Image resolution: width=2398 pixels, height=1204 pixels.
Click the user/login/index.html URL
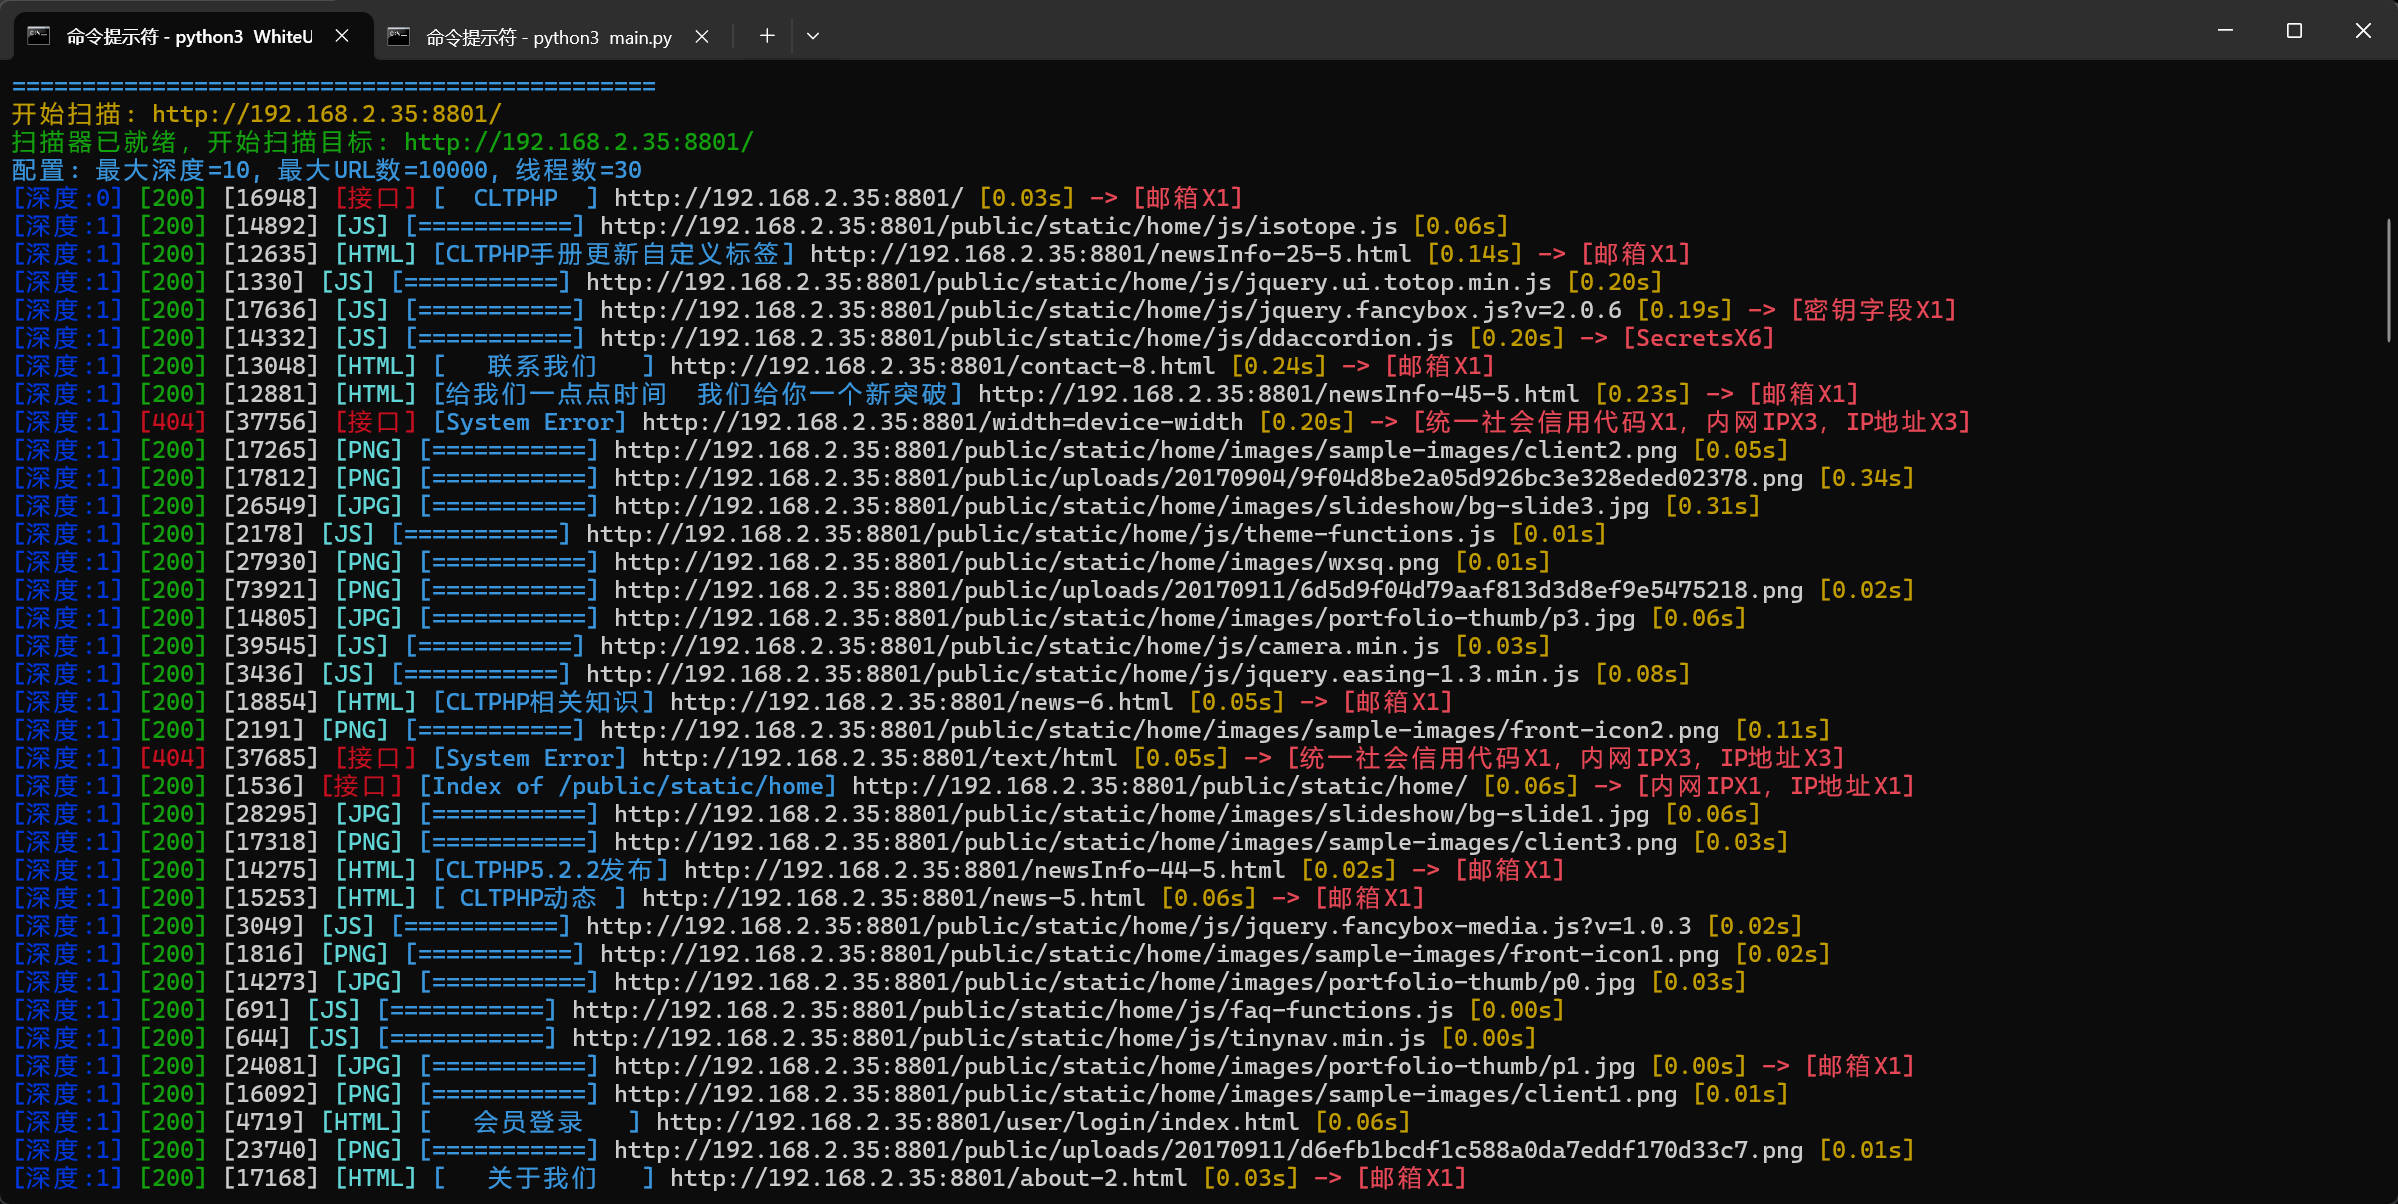tap(977, 1123)
